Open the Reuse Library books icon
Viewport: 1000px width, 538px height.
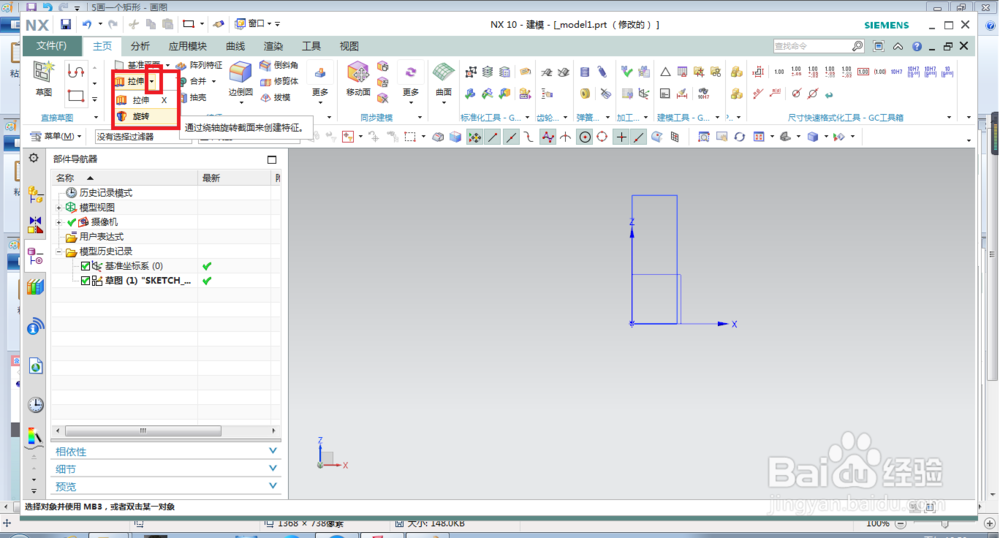tap(35, 287)
